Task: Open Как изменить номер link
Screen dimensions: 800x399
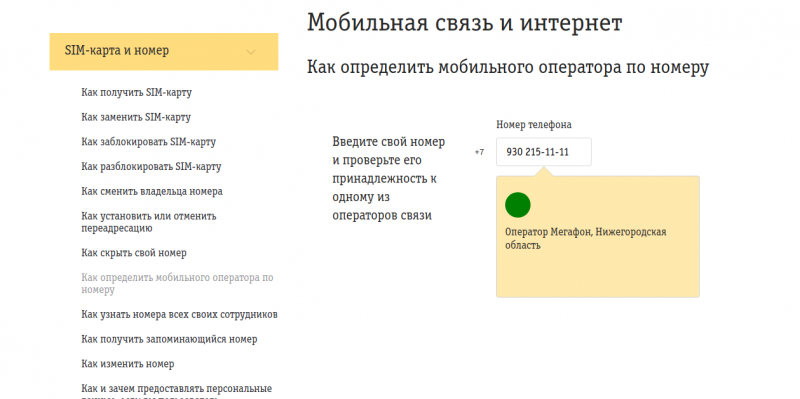Action: click(128, 364)
